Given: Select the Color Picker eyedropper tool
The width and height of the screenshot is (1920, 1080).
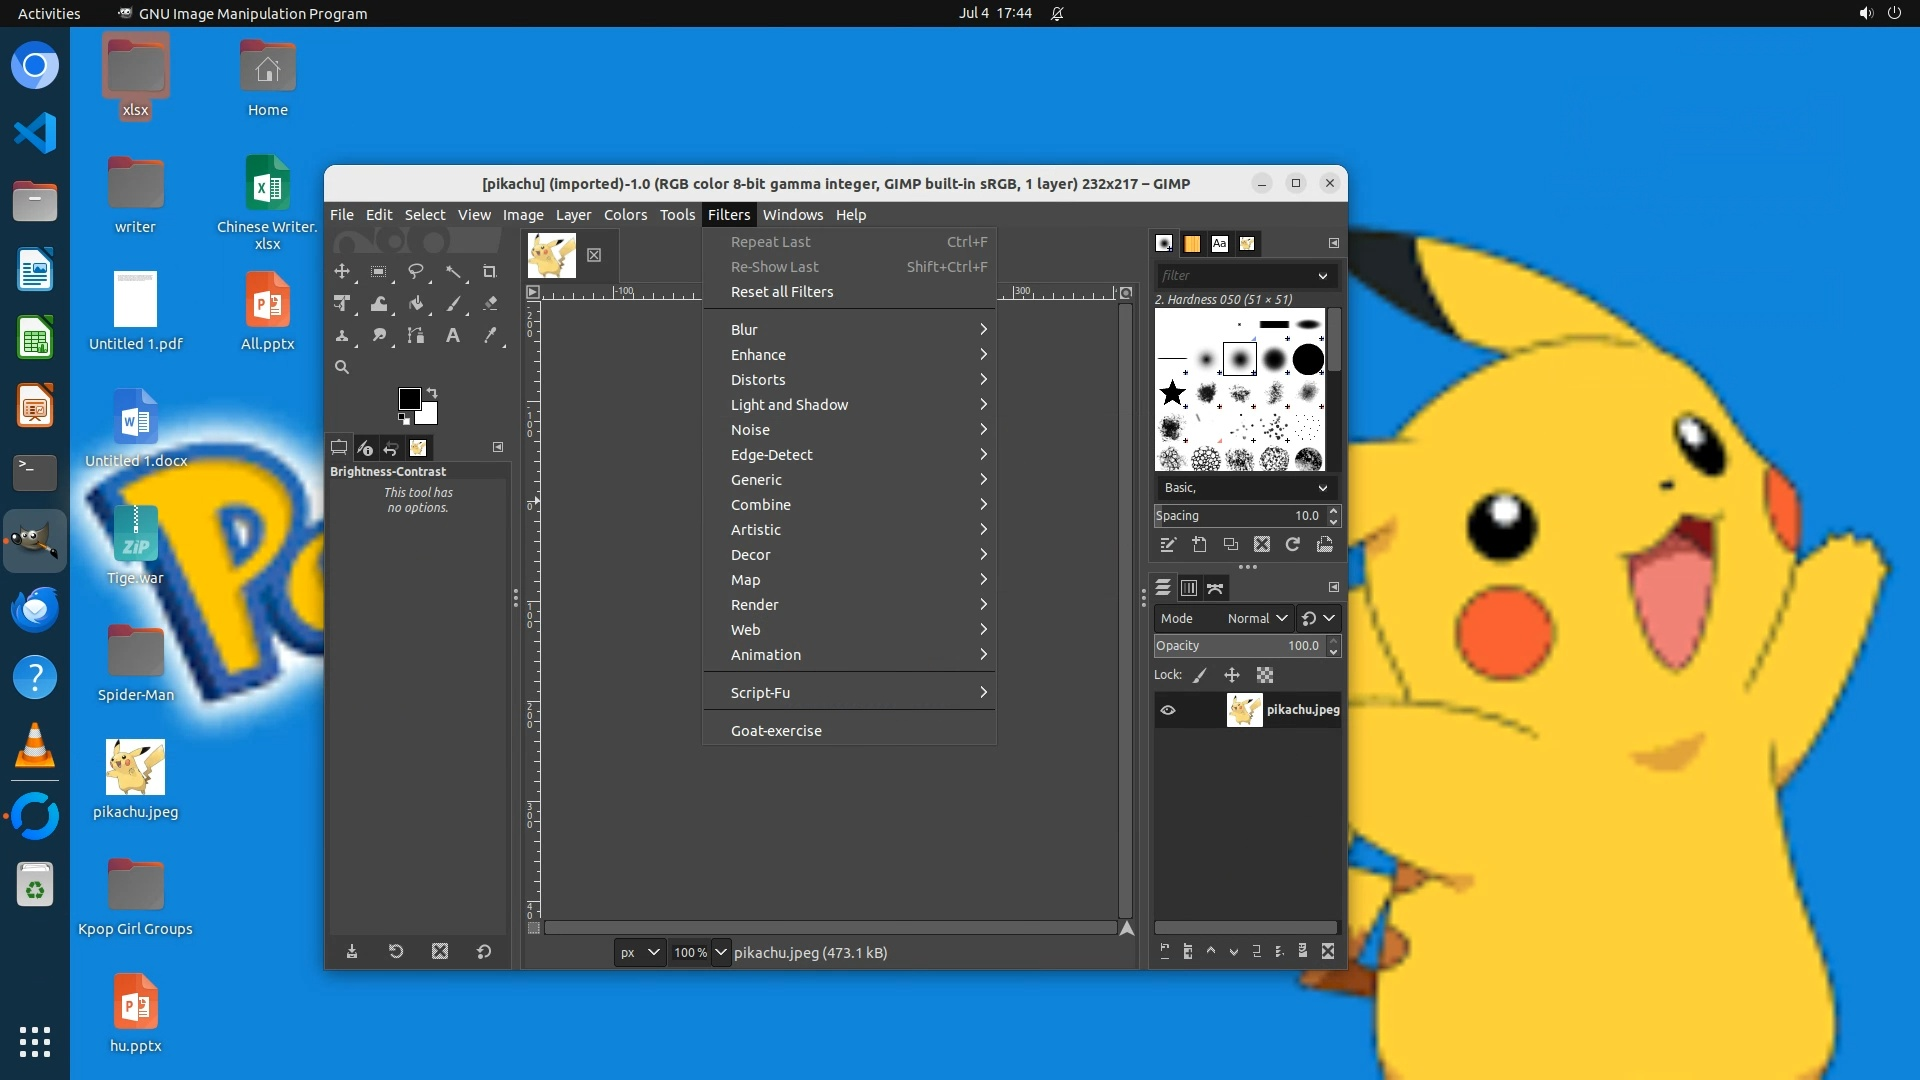Looking at the screenshot, I should [x=490, y=336].
